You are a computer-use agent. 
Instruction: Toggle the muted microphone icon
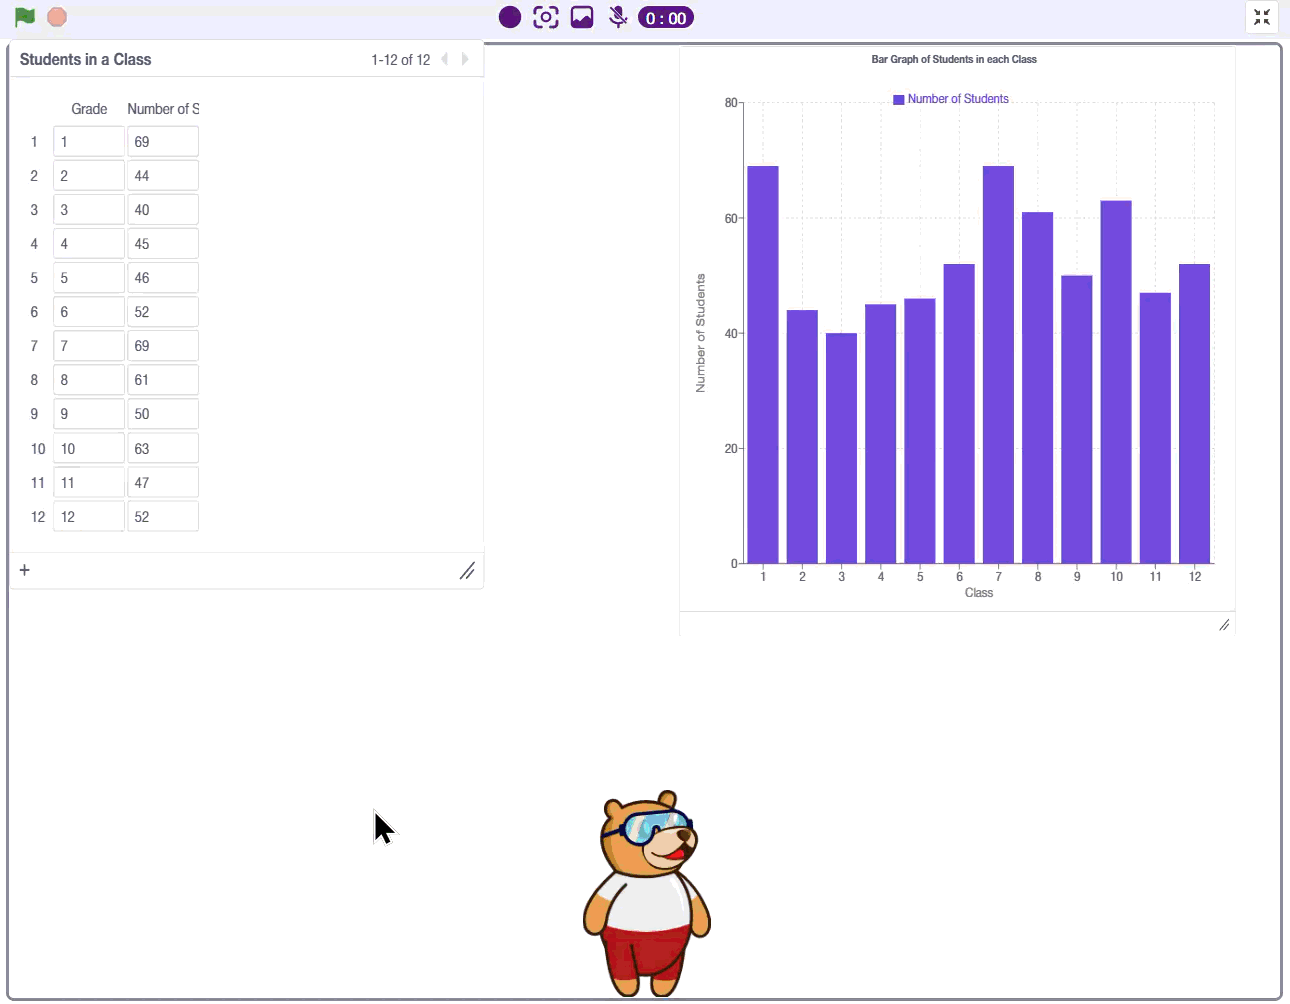618,17
